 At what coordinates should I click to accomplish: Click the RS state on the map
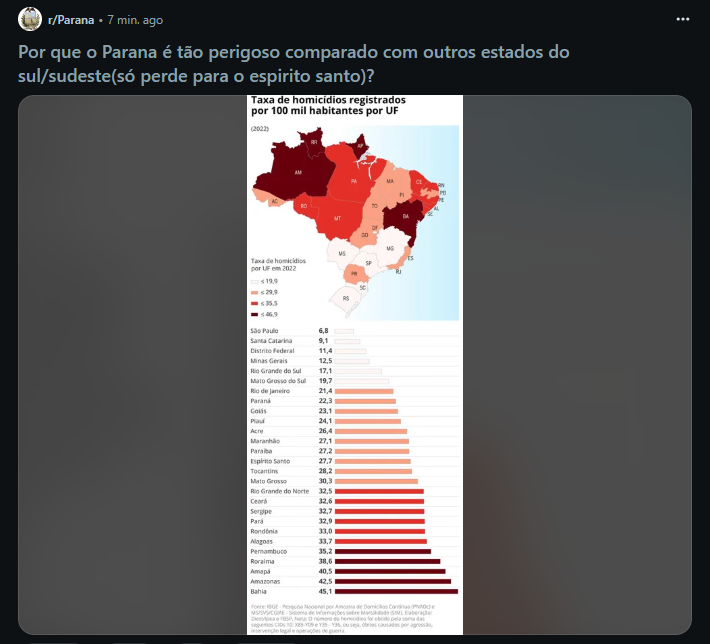coord(346,298)
